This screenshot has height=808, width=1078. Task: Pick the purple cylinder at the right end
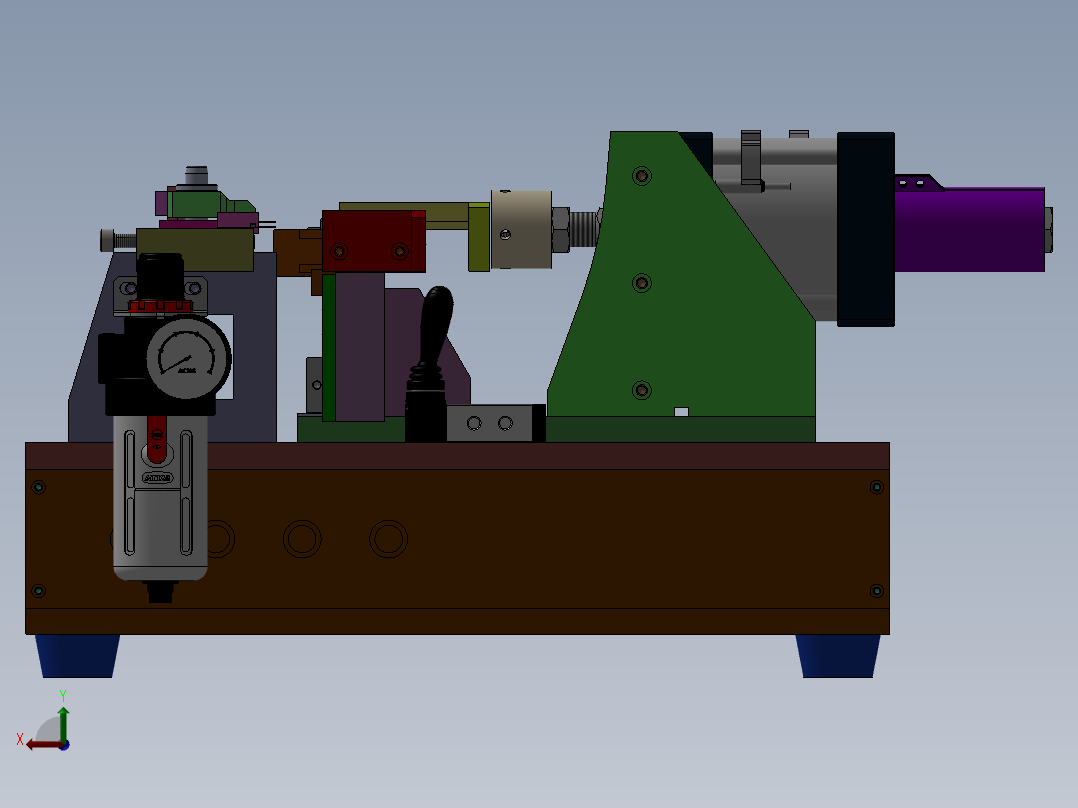969,230
